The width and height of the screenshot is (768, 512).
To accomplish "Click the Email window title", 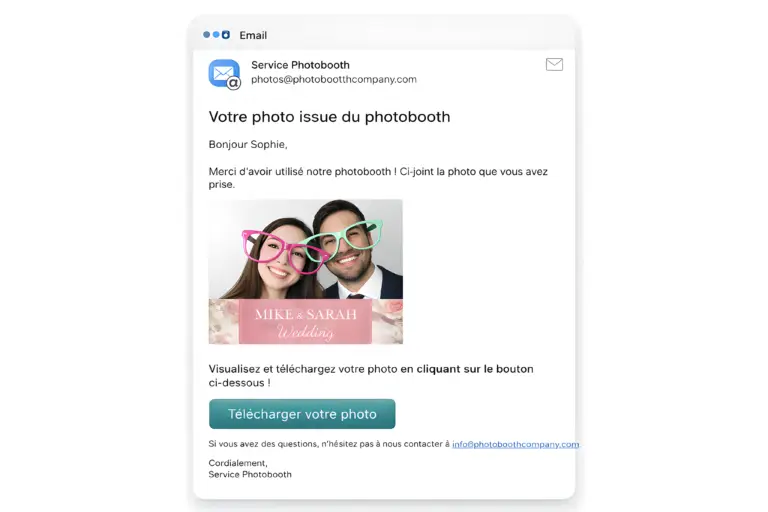I will (x=253, y=35).
